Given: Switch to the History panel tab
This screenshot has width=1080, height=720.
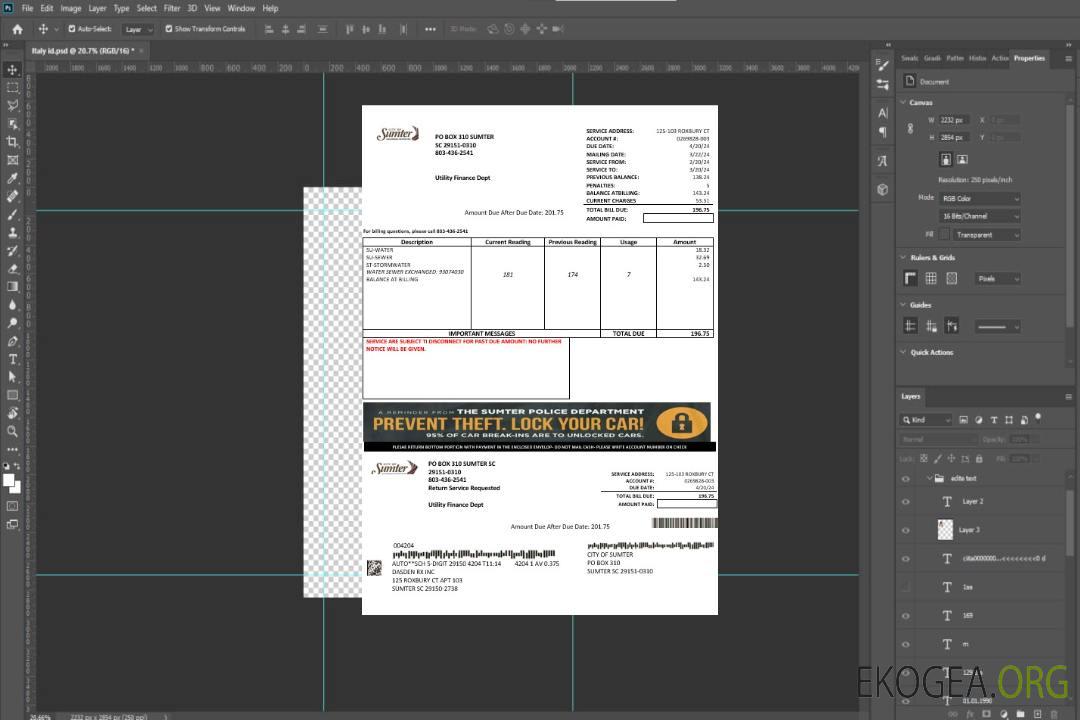Looking at the screenshot, I should tap(977, 58).
